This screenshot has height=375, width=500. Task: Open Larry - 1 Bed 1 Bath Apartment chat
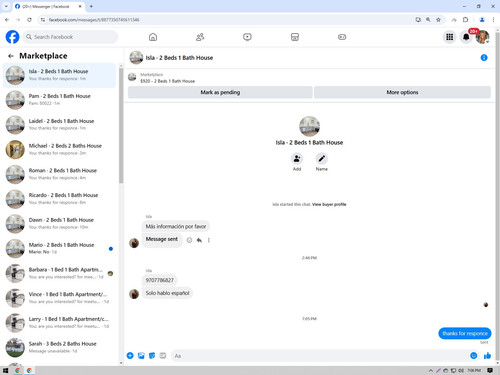59,322
